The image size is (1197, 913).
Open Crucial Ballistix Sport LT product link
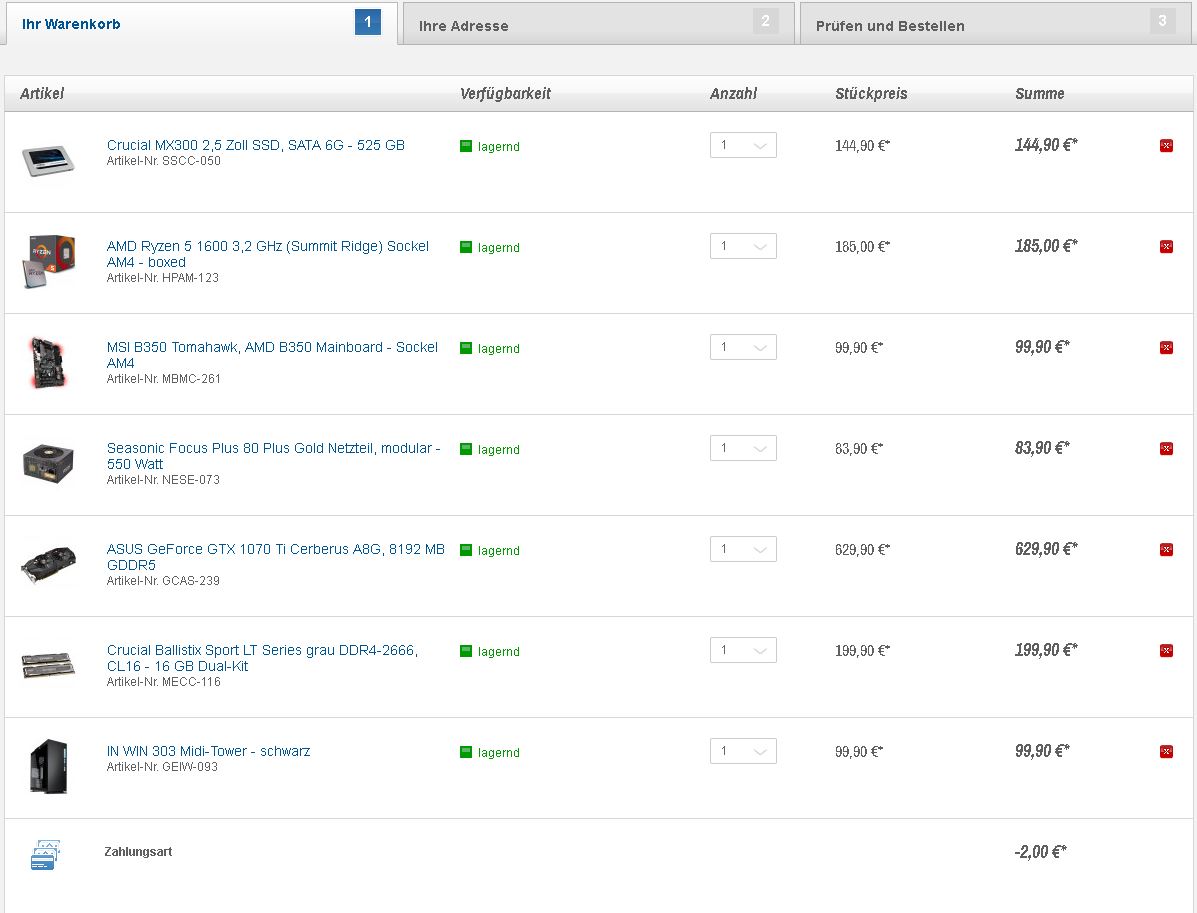pyautogui.click(x=263, y=658)
